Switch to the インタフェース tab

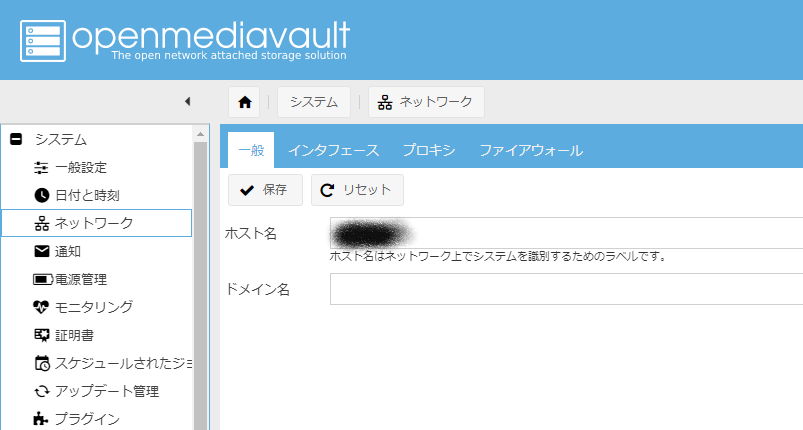pyautogui.click(x=333, y=150)
